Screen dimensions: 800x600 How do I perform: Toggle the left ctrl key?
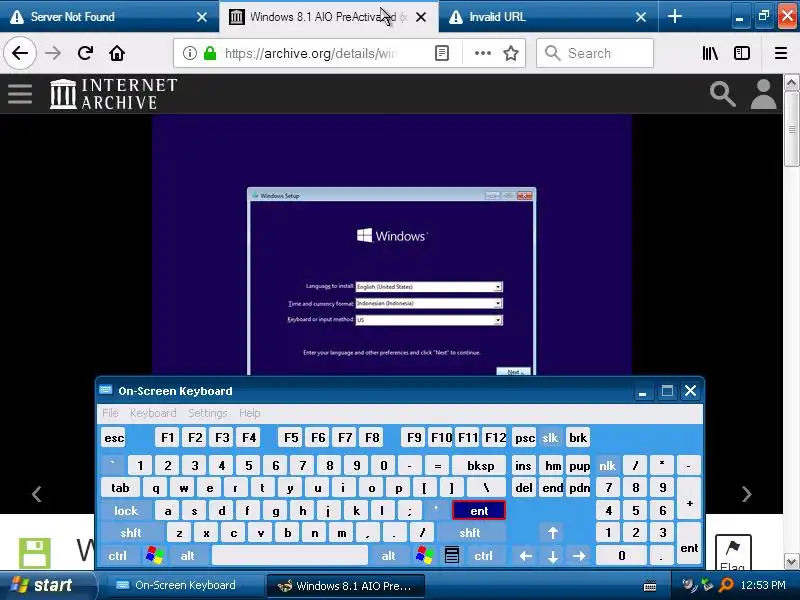pos(117,555)
